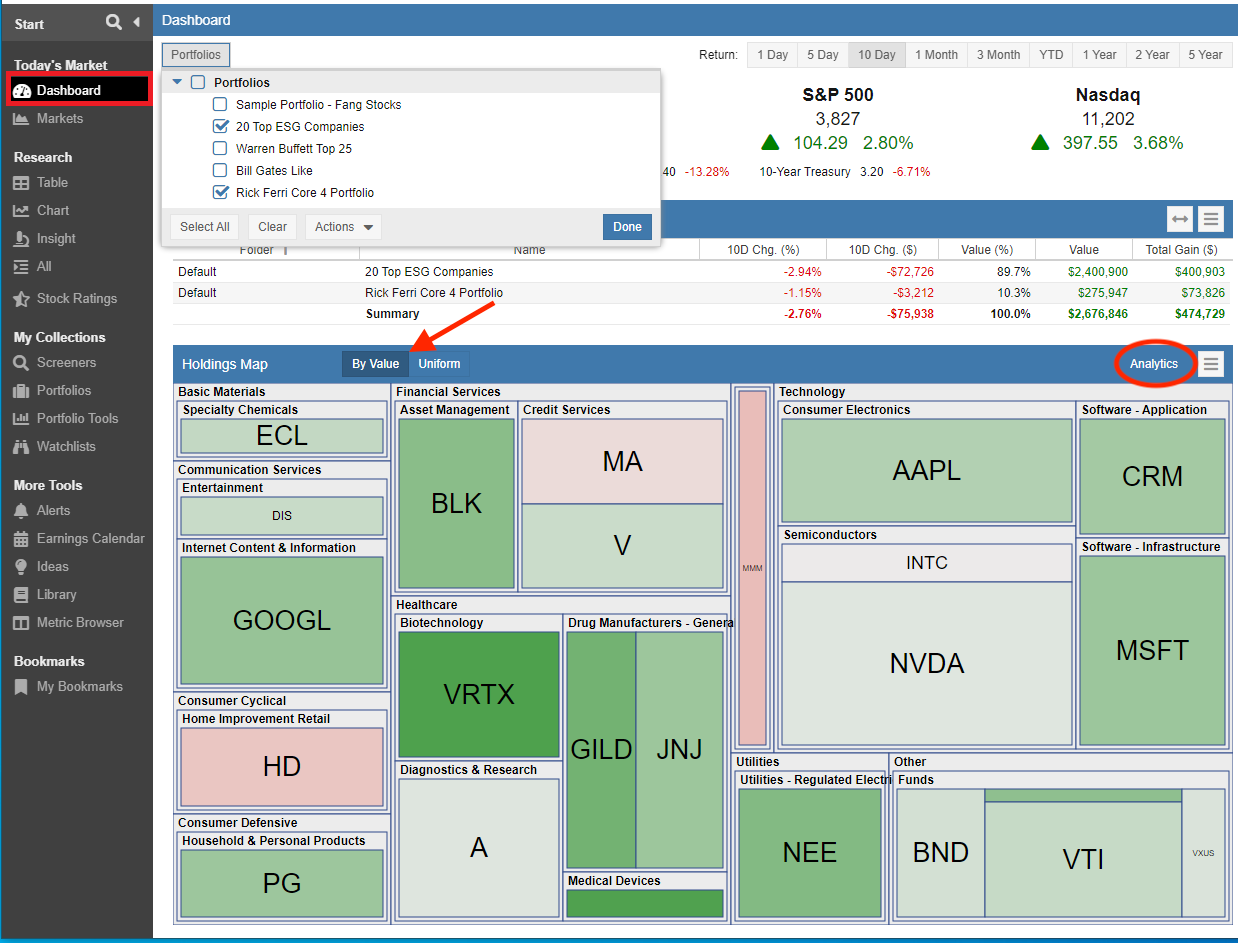
Task: Click the Value column header
Action: [x=1083, y=250]
